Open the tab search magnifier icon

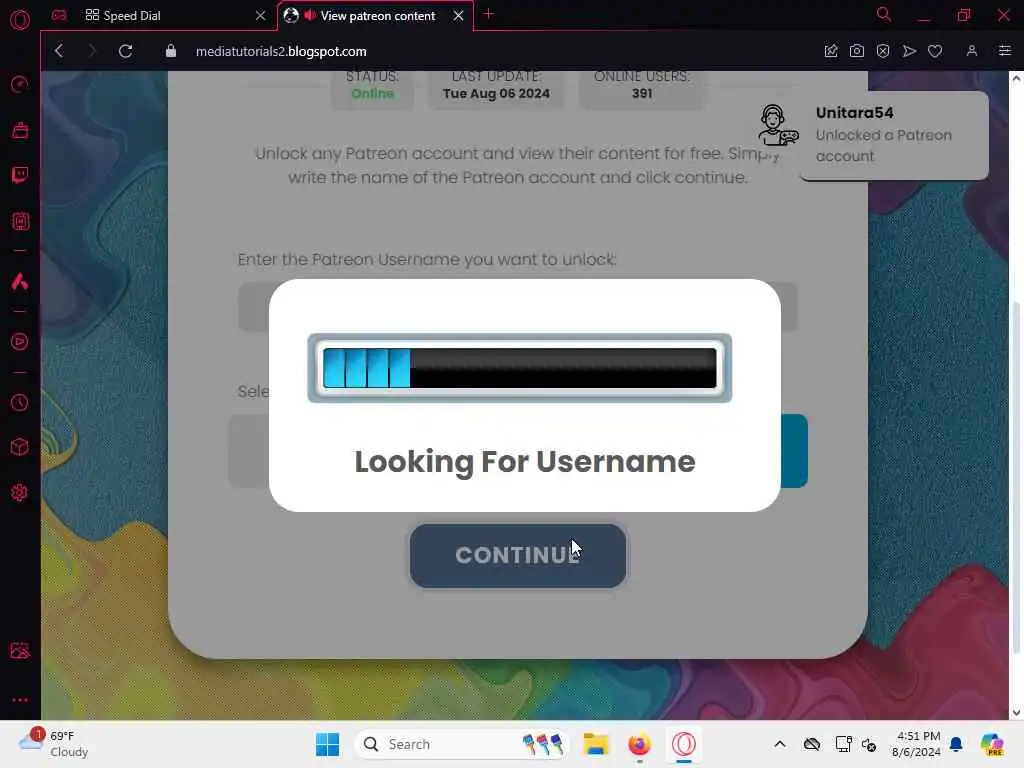click(x=884, y=14)
